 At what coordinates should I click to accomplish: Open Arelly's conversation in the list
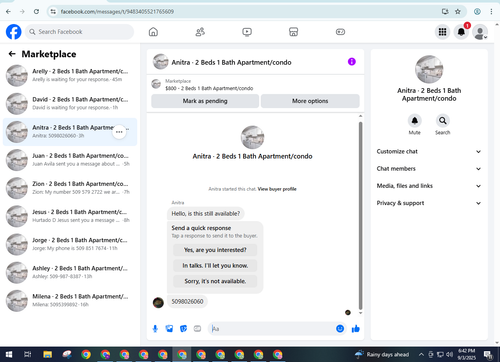pyautogui.click(x=70, y=75)
